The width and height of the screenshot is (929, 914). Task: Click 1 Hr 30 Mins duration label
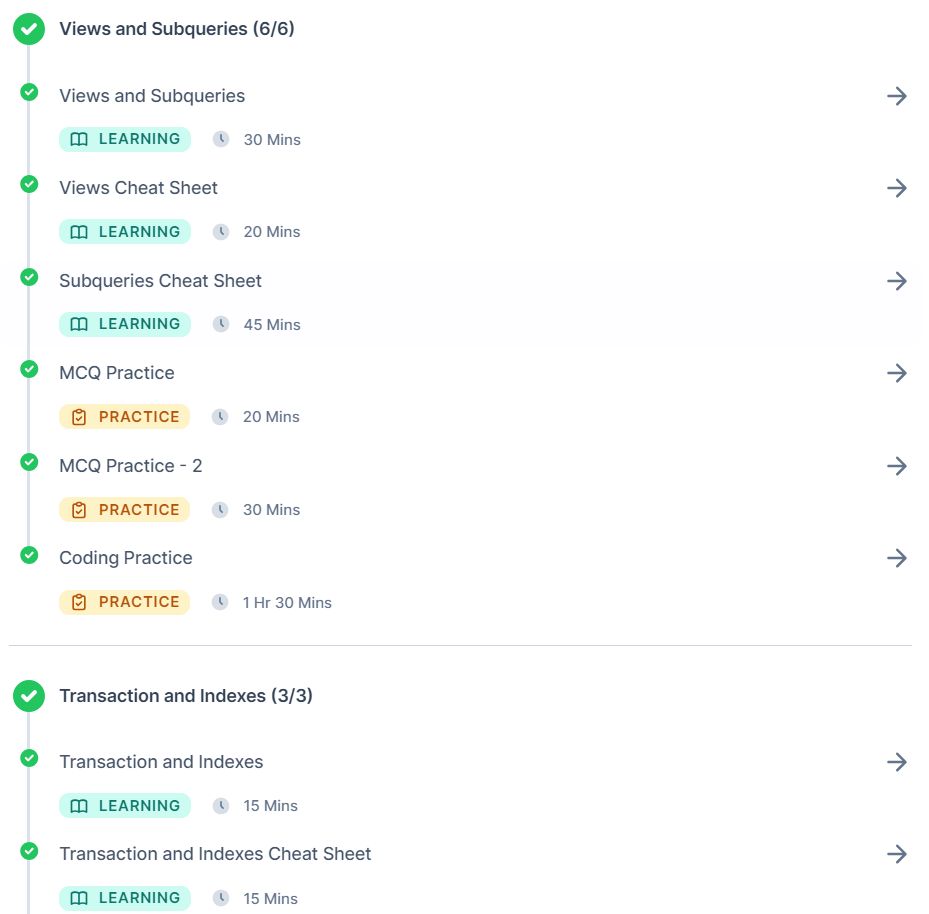pos(287,602)
